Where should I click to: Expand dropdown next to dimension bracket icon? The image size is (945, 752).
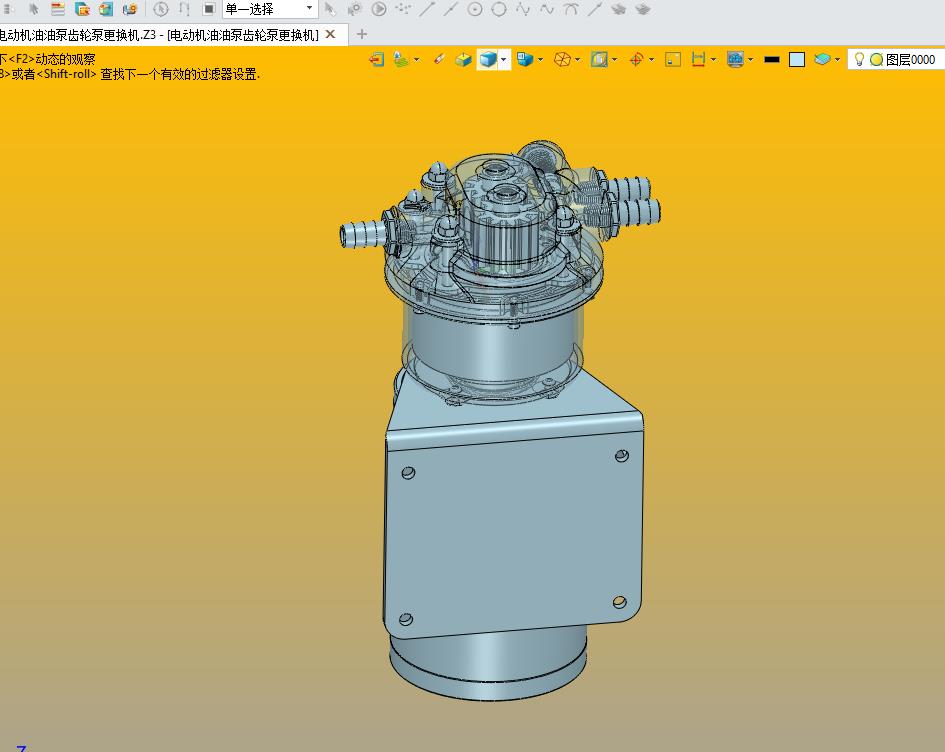click(x=714, y=59)
